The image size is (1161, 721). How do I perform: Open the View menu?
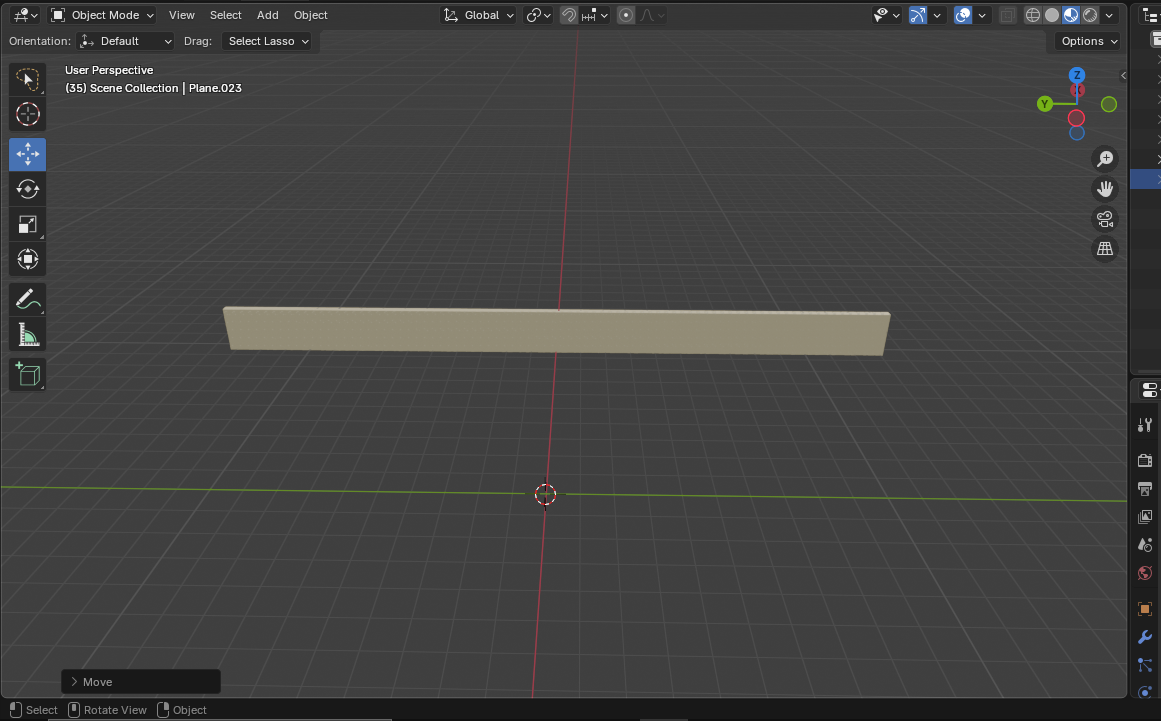coord(181,15)
